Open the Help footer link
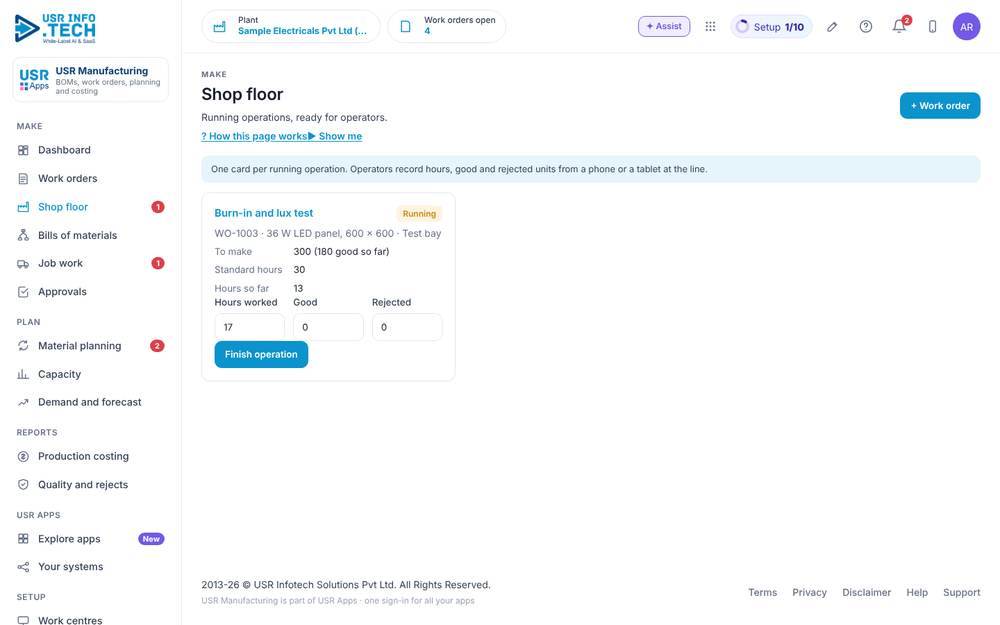 [x=917, y=592]
